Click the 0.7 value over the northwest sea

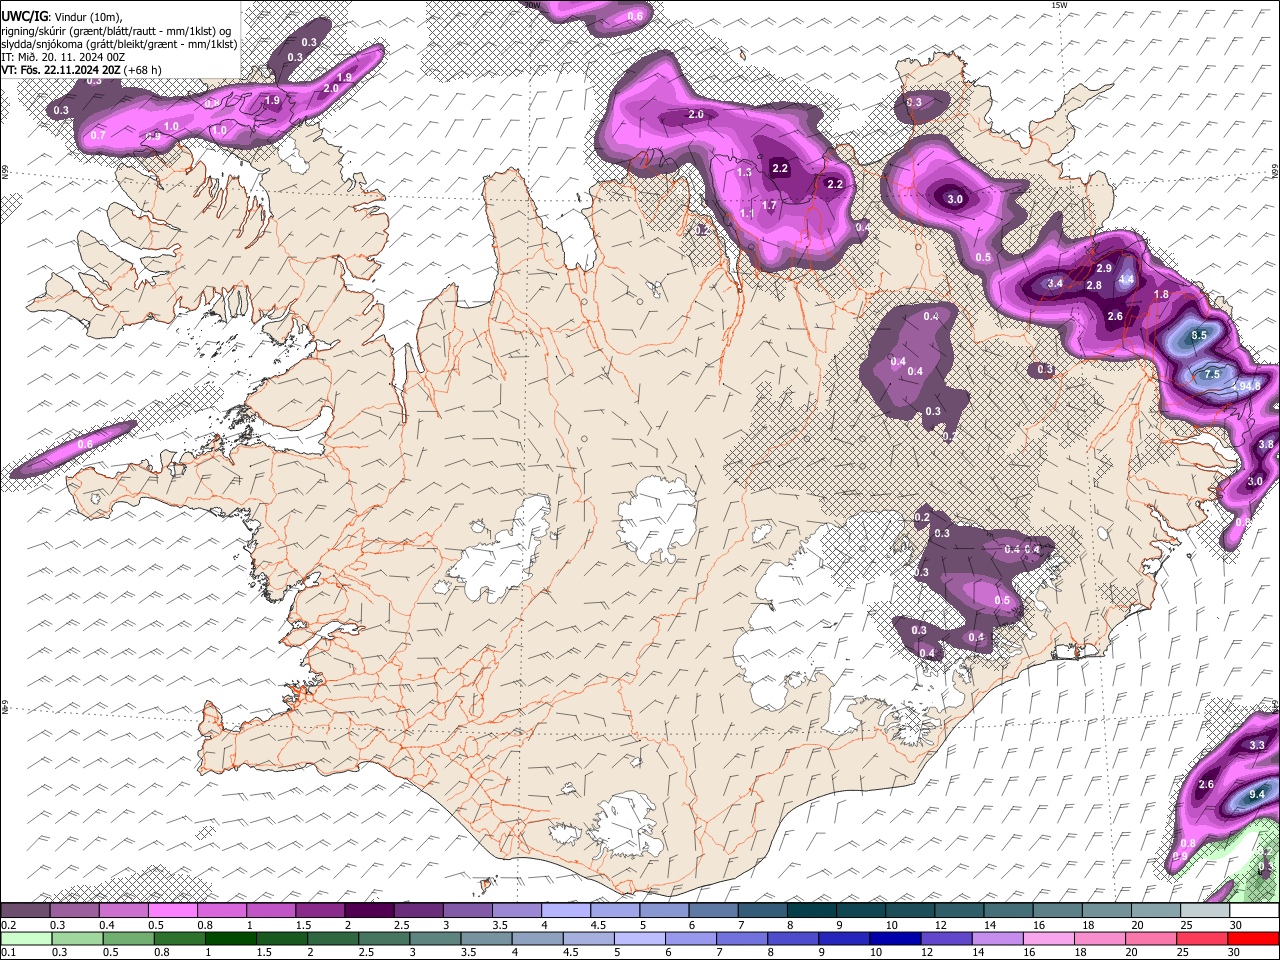point(98,134)
